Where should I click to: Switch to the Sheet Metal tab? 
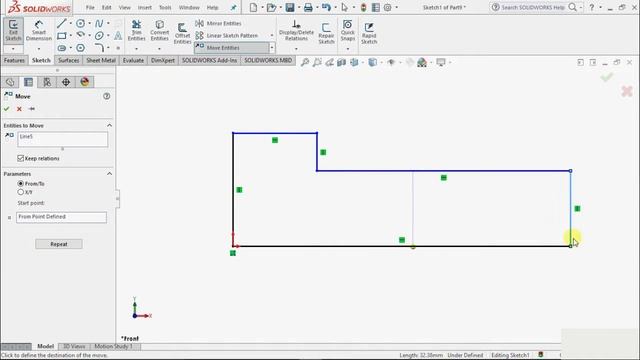pos(101,60)
